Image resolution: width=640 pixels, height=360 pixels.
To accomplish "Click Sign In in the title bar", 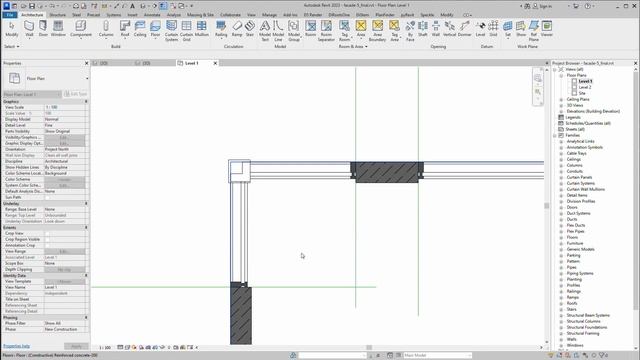I will (542, 6).
